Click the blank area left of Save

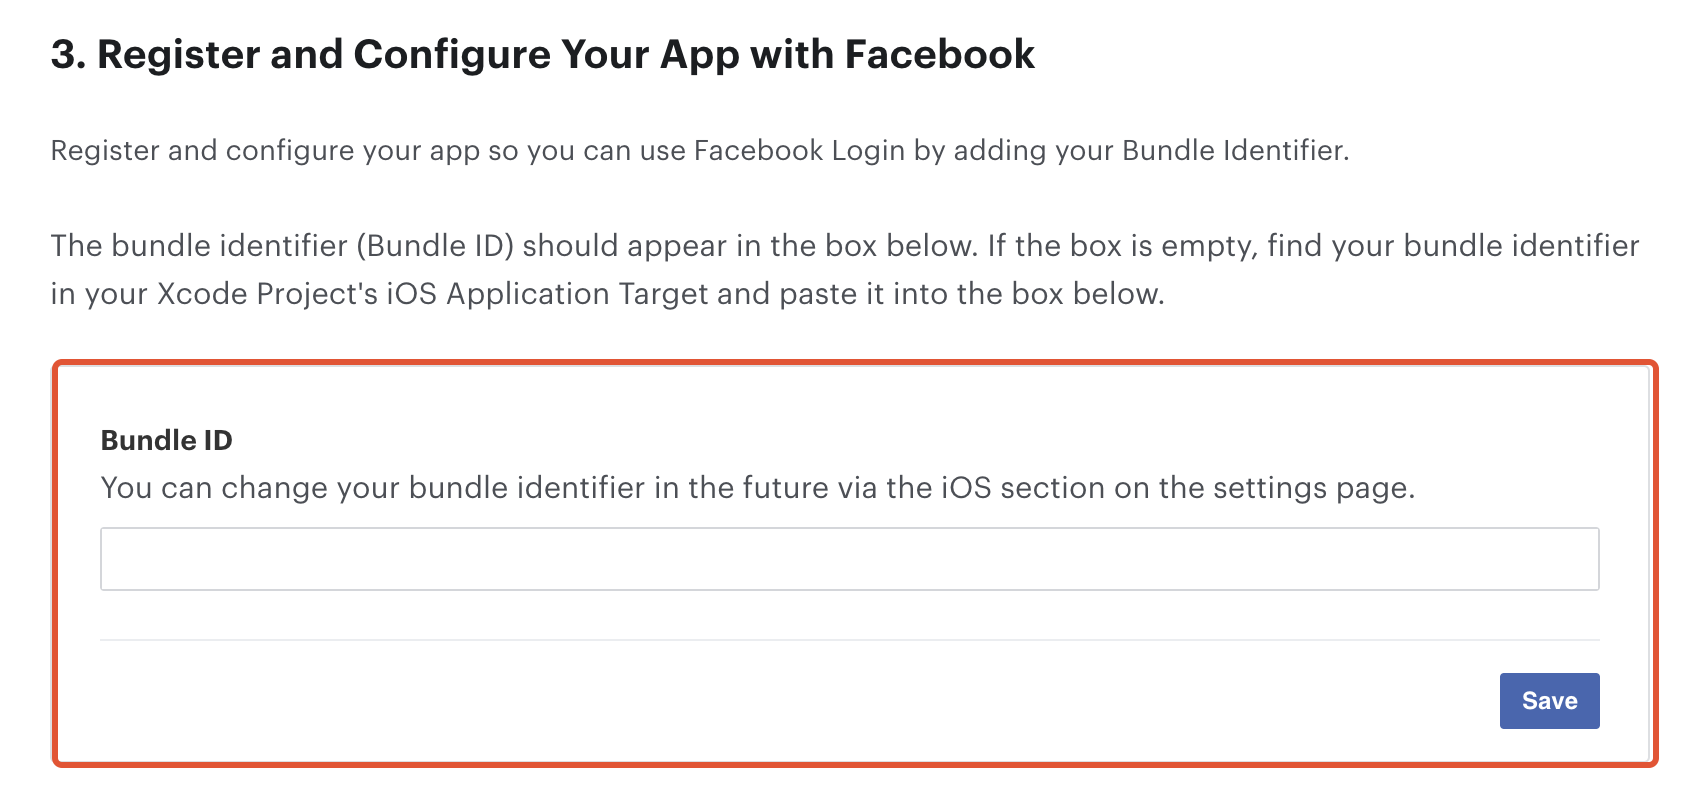coord(800,701)
